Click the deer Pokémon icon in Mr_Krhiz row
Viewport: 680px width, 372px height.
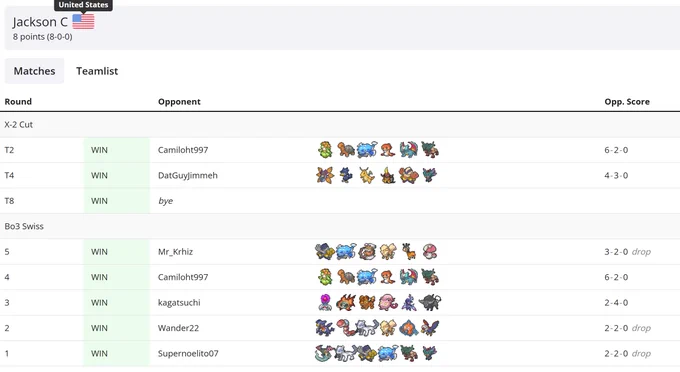[x=409, y=251]
